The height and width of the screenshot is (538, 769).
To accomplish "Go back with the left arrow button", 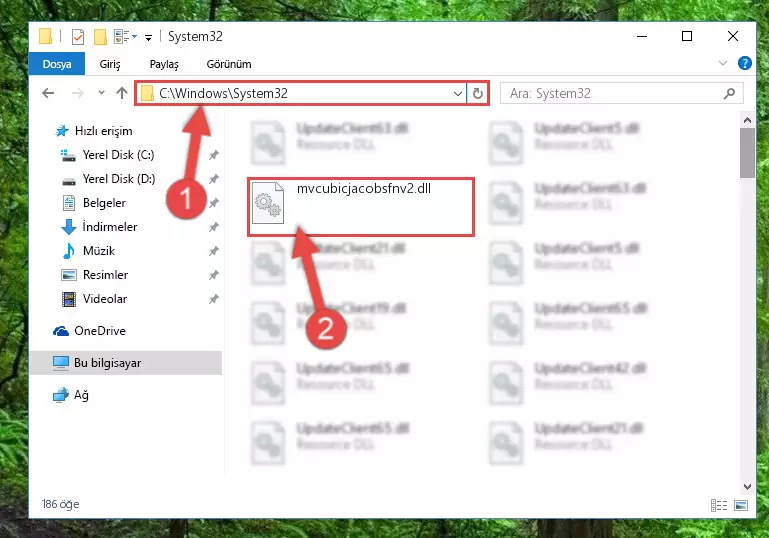I will (x=48, y=93).
